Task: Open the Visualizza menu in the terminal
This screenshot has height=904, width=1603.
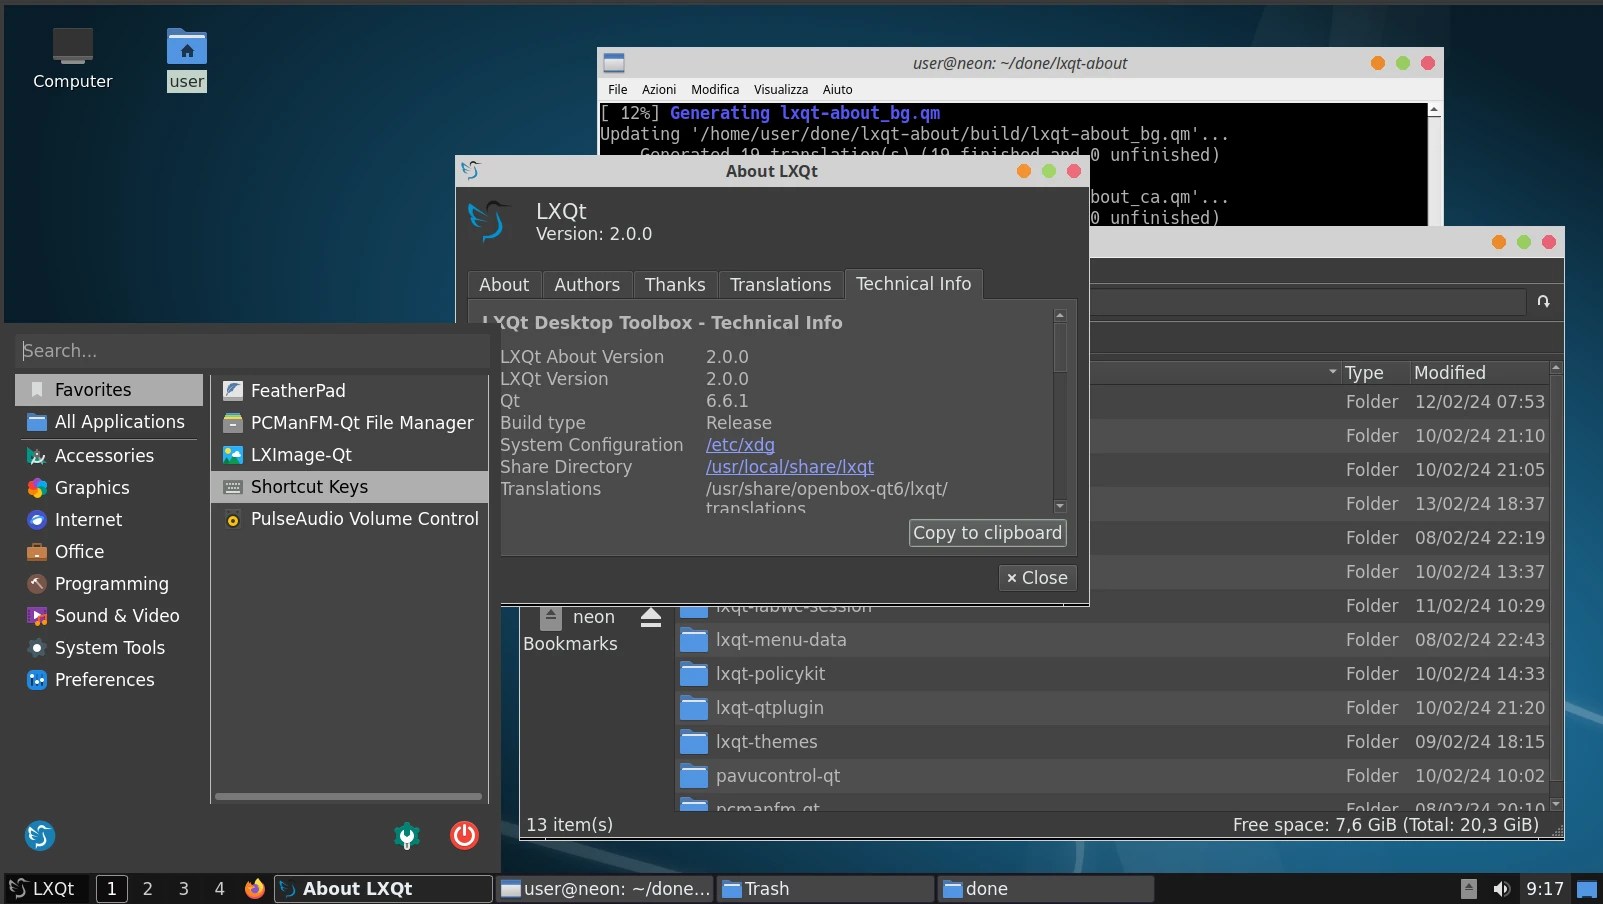Action: click(780, 89)
